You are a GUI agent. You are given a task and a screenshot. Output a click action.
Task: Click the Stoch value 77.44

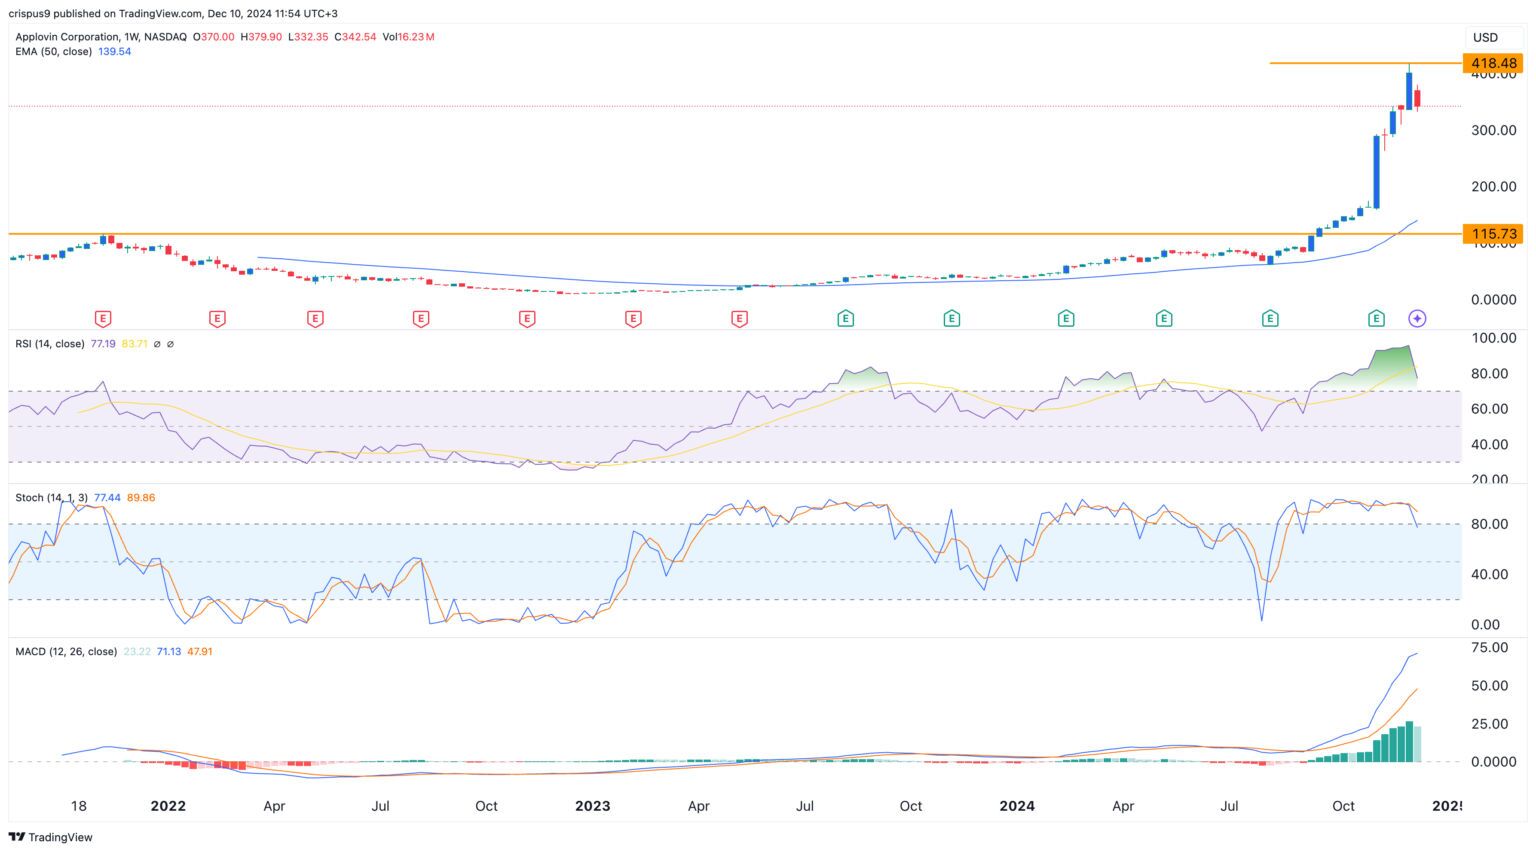(108, 498)
